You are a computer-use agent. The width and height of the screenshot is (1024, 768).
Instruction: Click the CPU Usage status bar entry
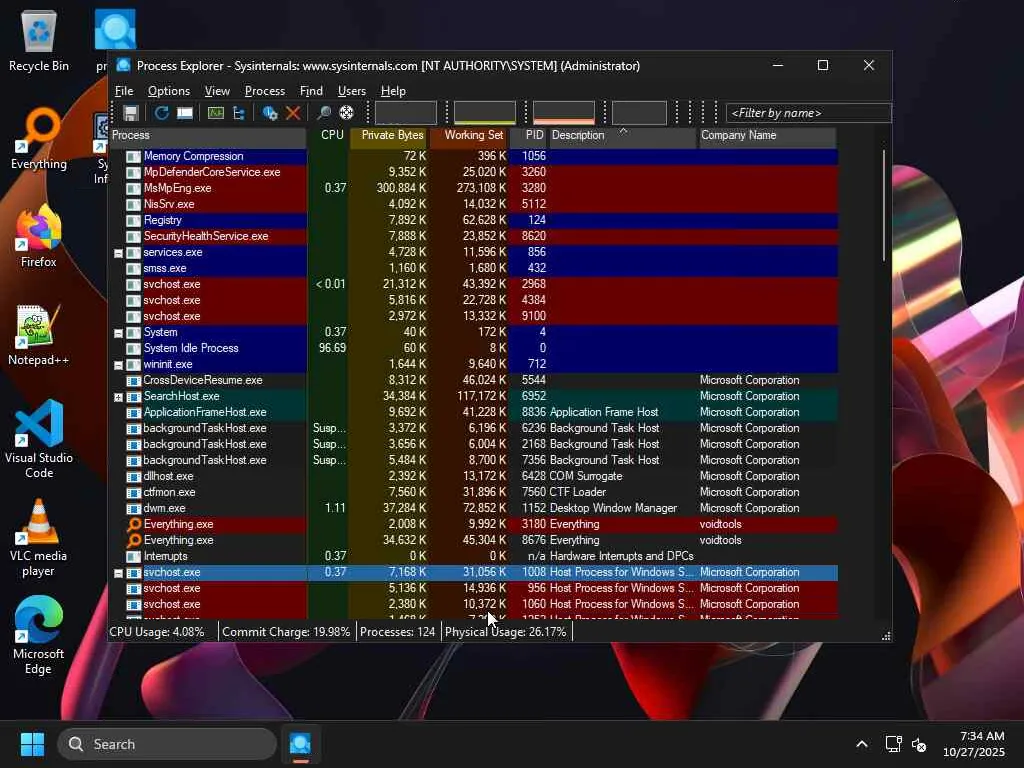coord(157,632)
